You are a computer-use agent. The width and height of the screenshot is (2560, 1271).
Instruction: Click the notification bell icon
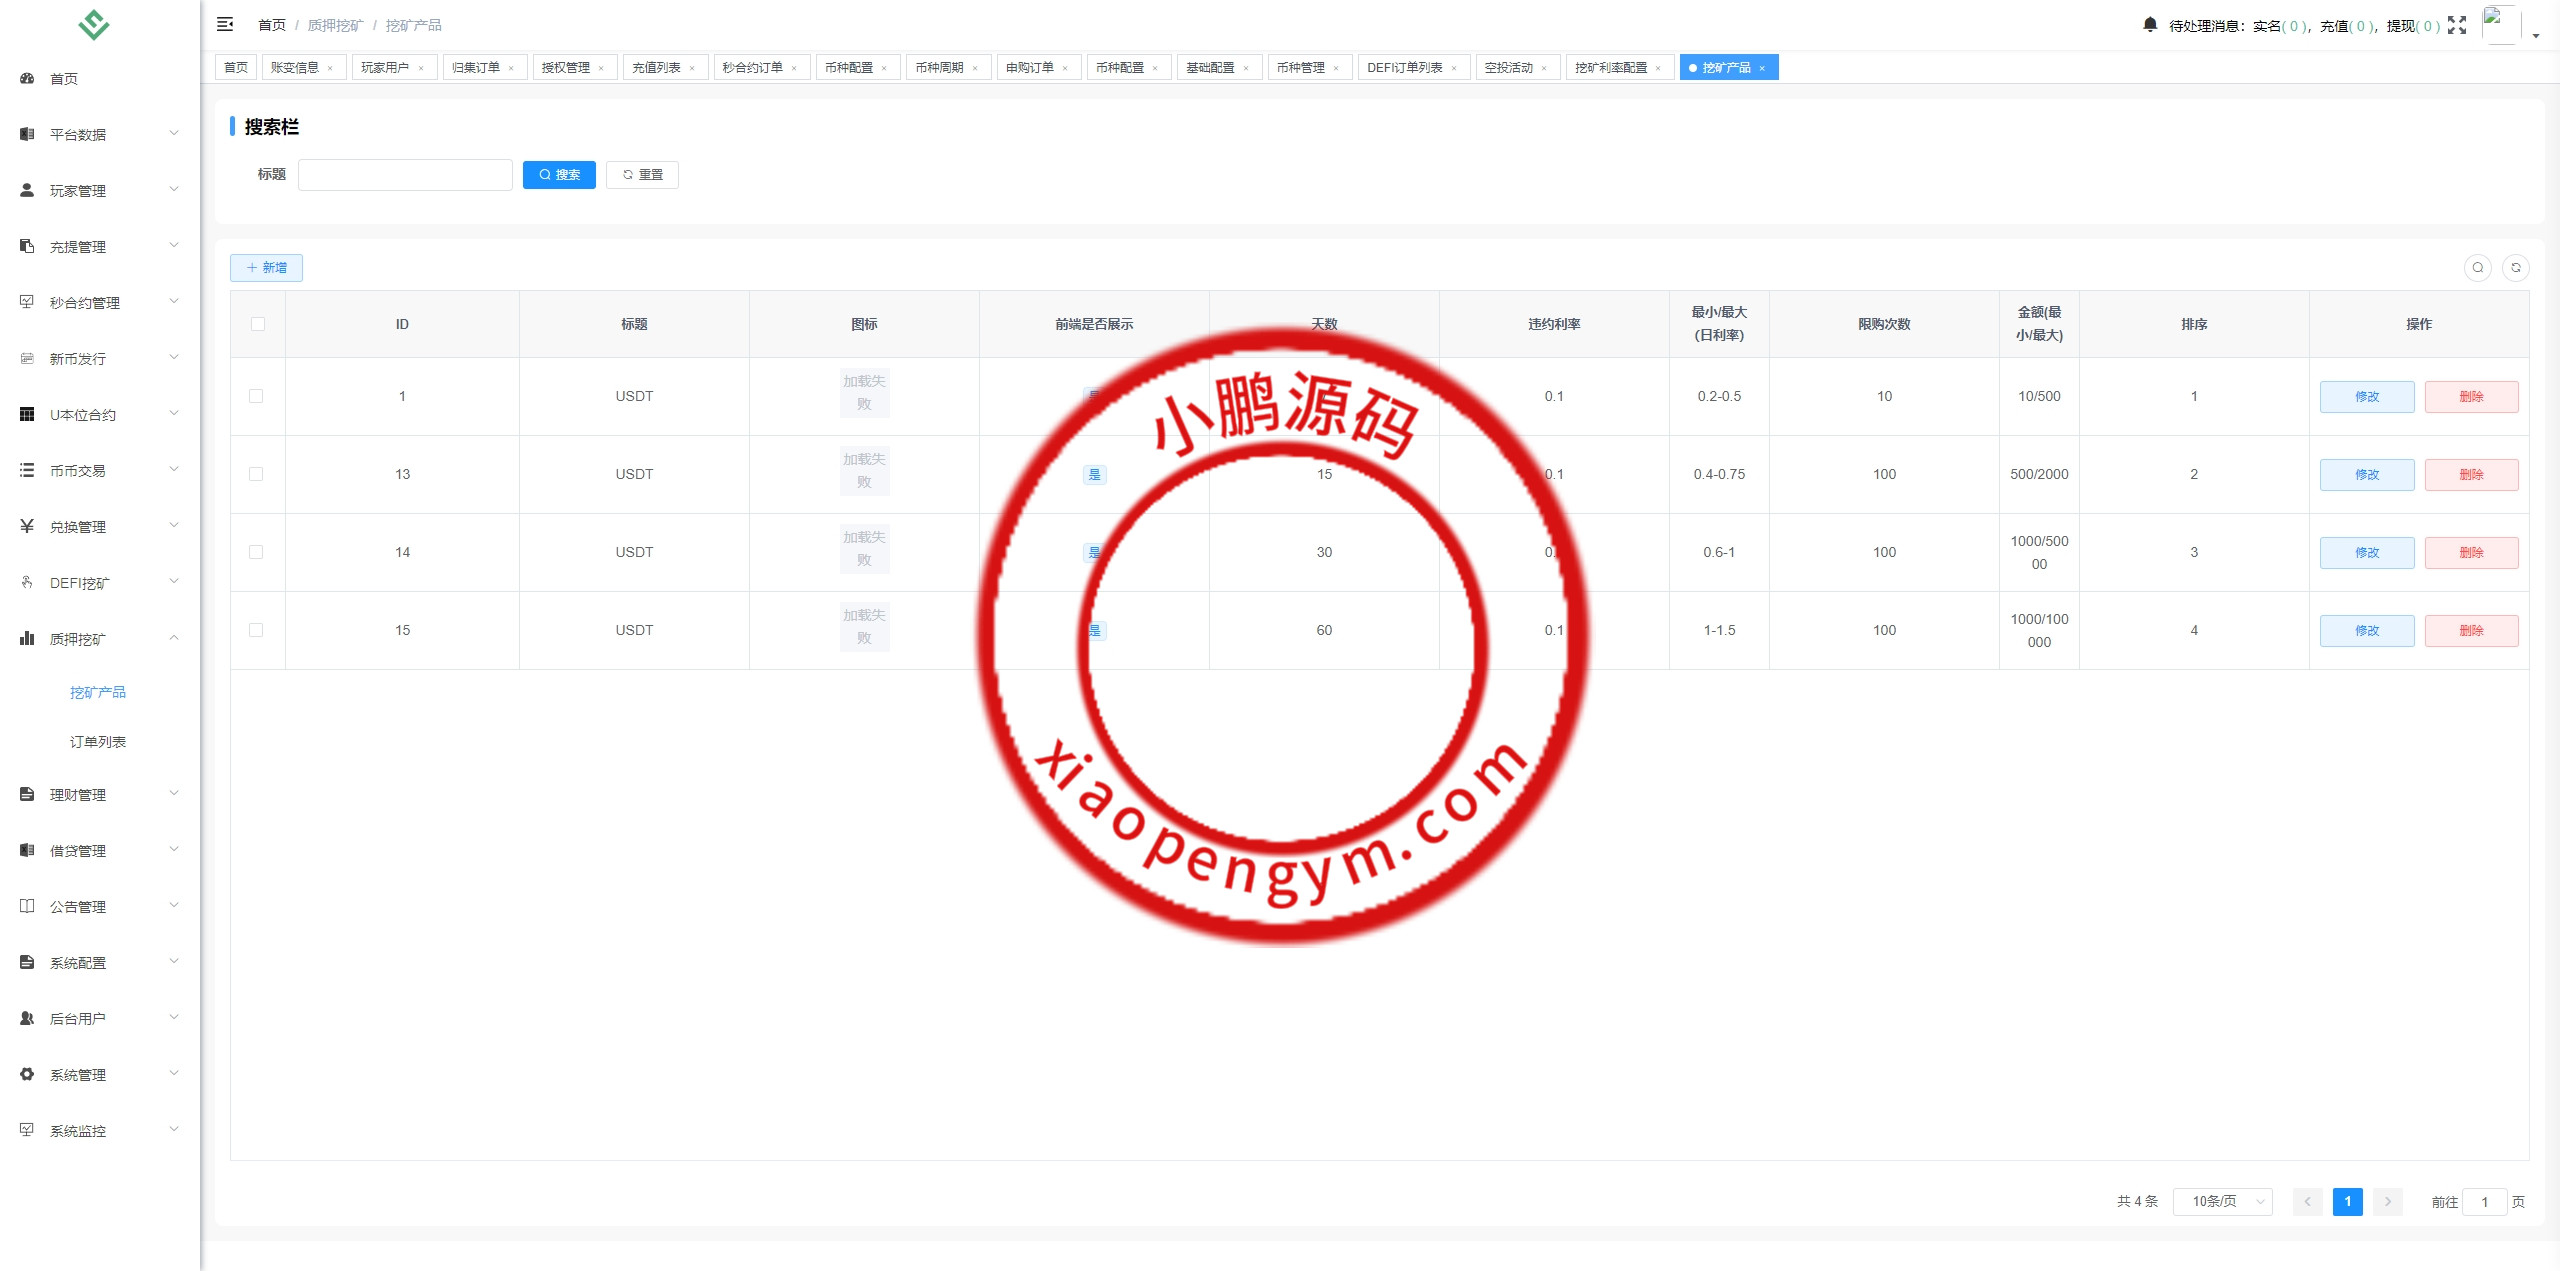coord(2149,24)
